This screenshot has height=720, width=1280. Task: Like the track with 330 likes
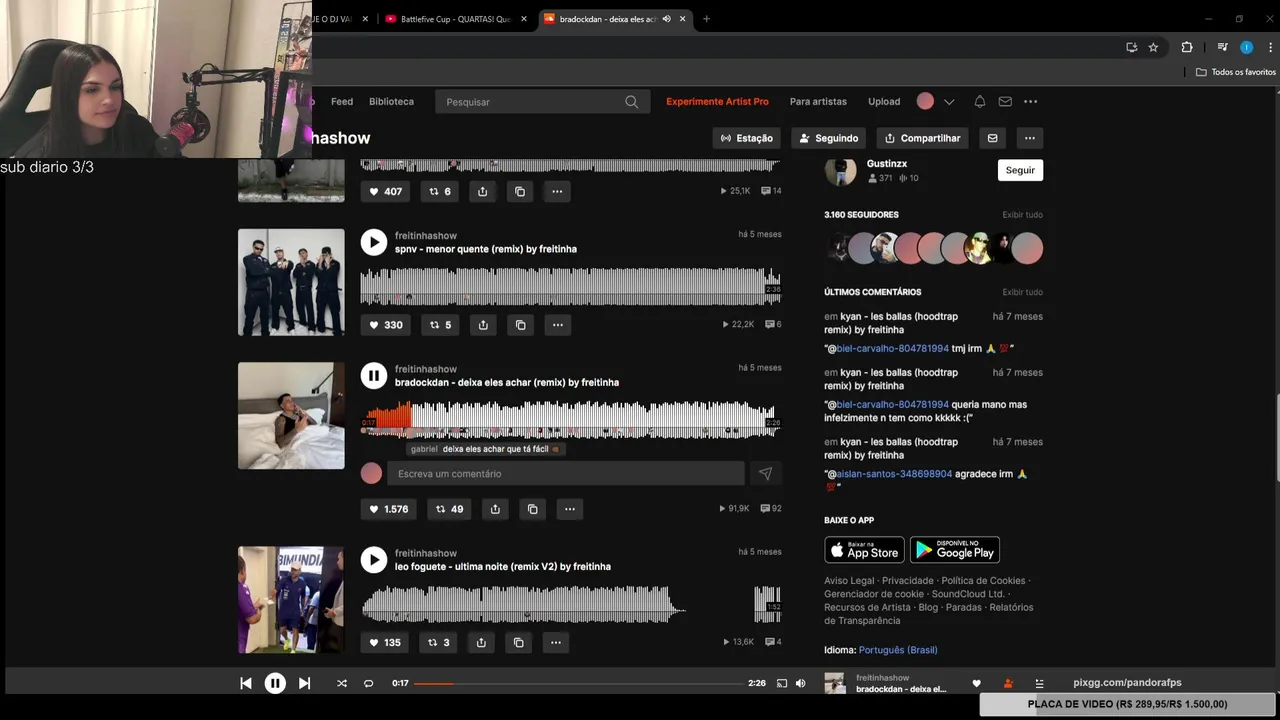[386, 325]
